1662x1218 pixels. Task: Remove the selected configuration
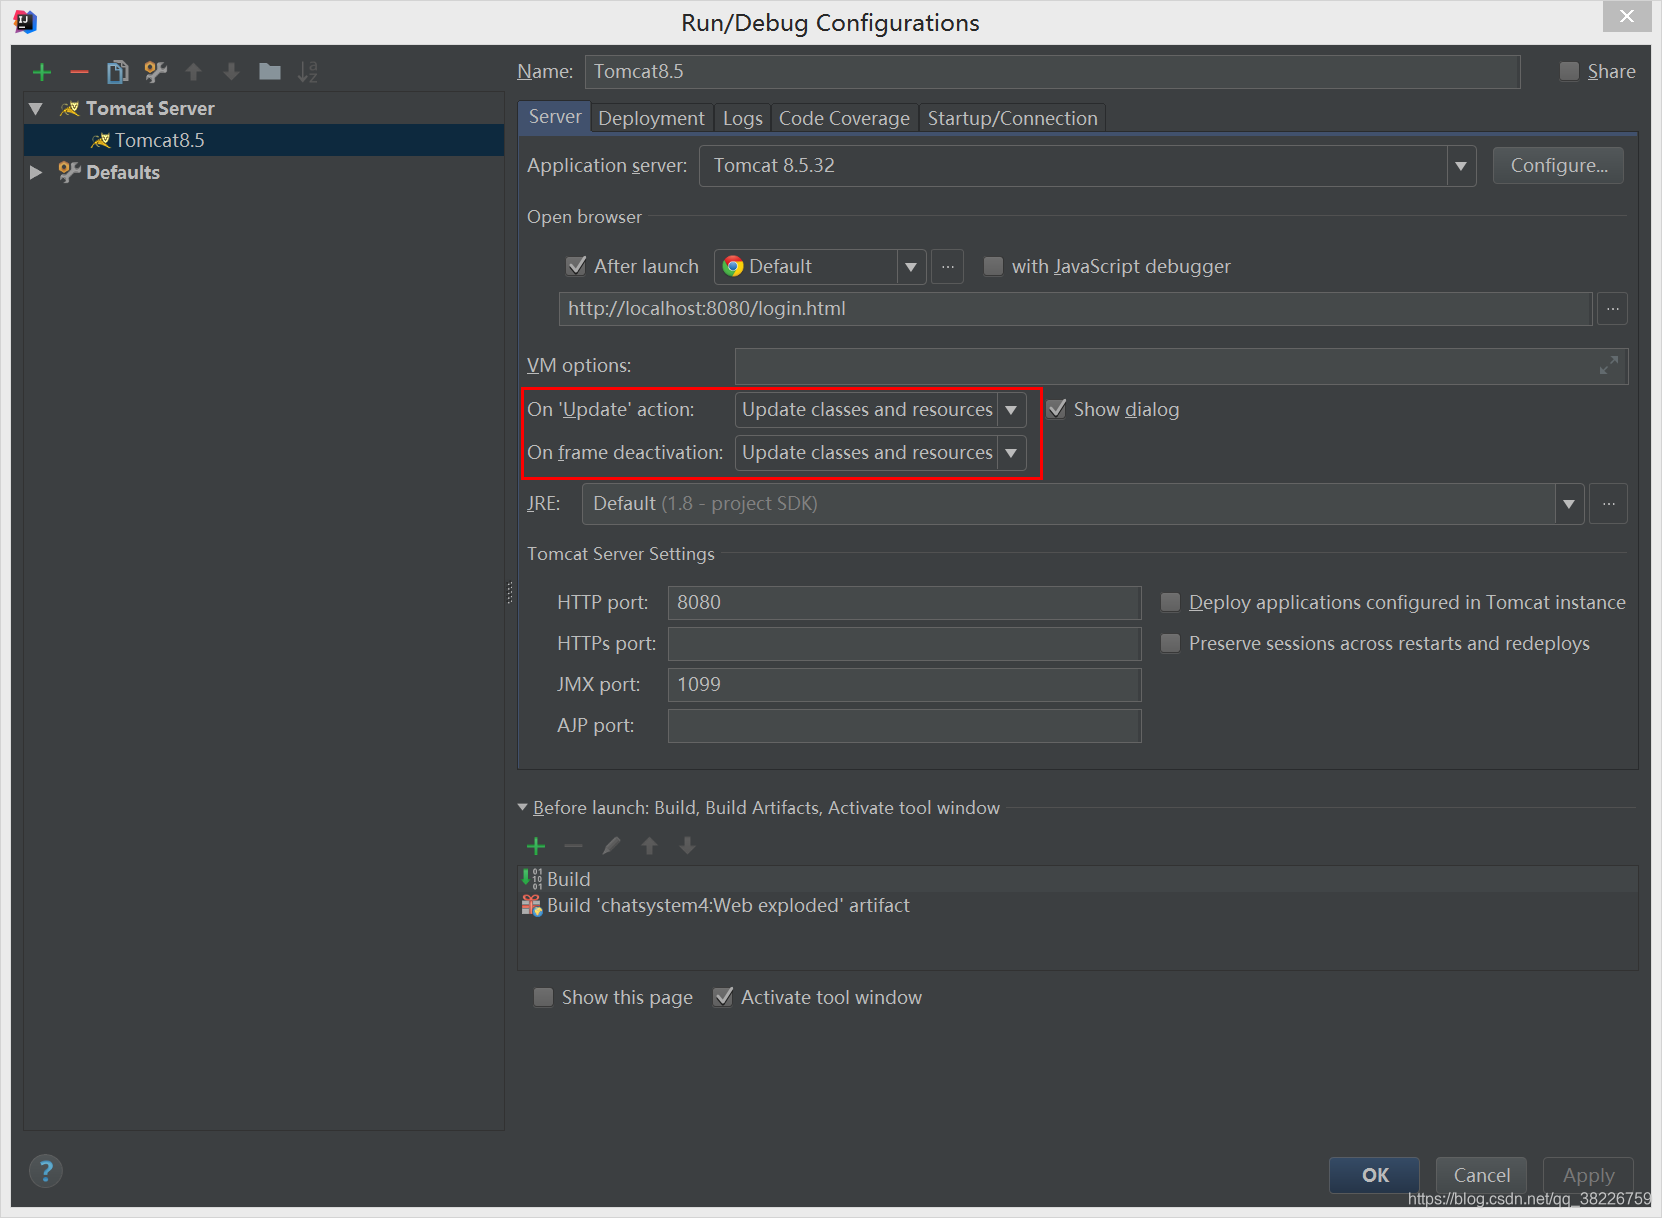point(80,72)
